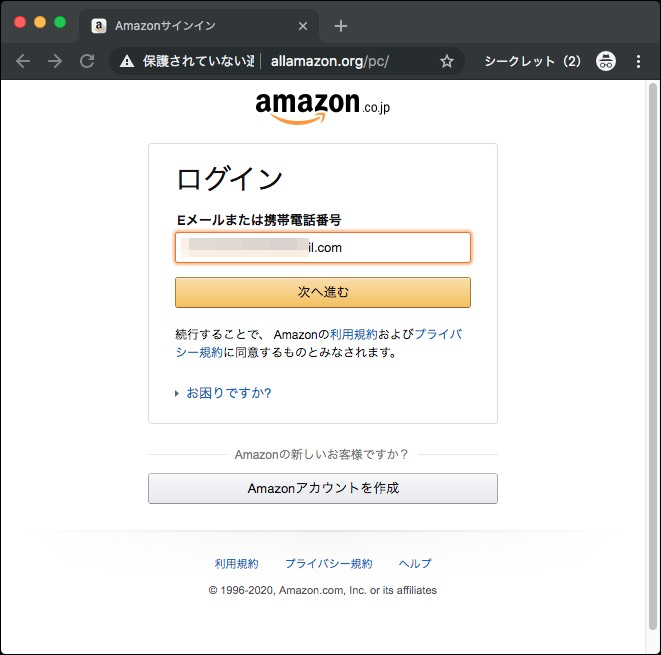
Task: Click the incognito profile icon
Action: pos(605,61)
